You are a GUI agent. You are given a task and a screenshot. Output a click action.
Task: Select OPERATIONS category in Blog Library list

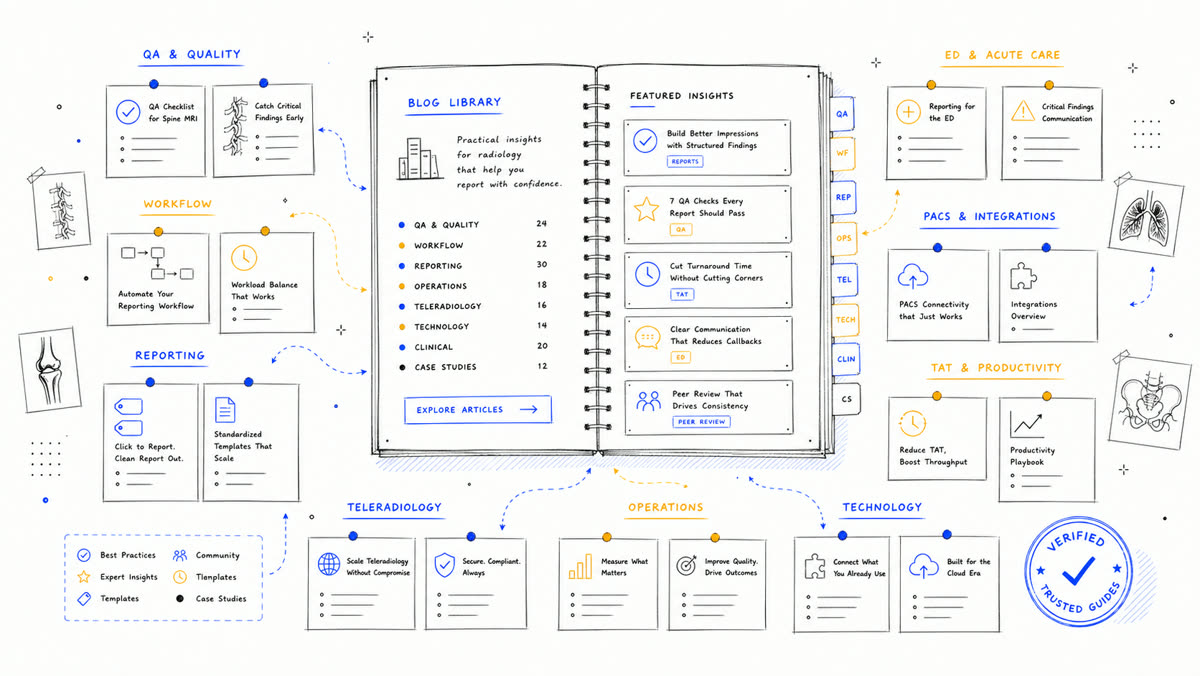pyautogui.click(x=473, y=286)
